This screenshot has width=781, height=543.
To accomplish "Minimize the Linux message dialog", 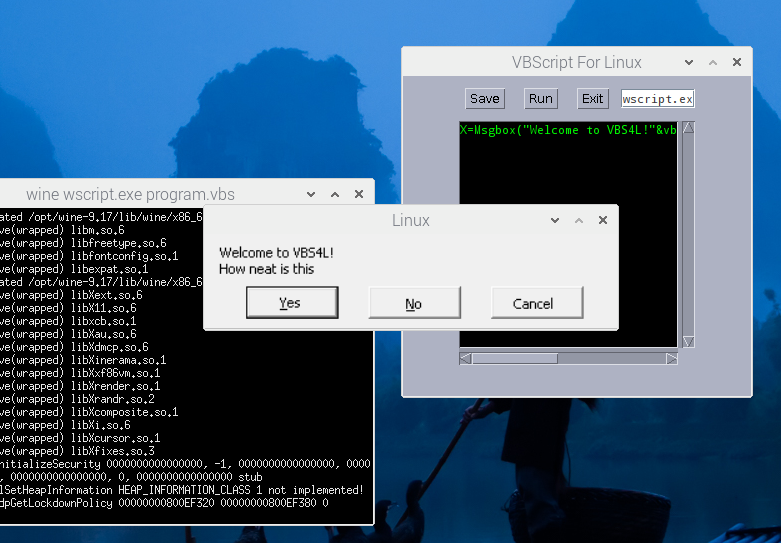I will 555,220.
